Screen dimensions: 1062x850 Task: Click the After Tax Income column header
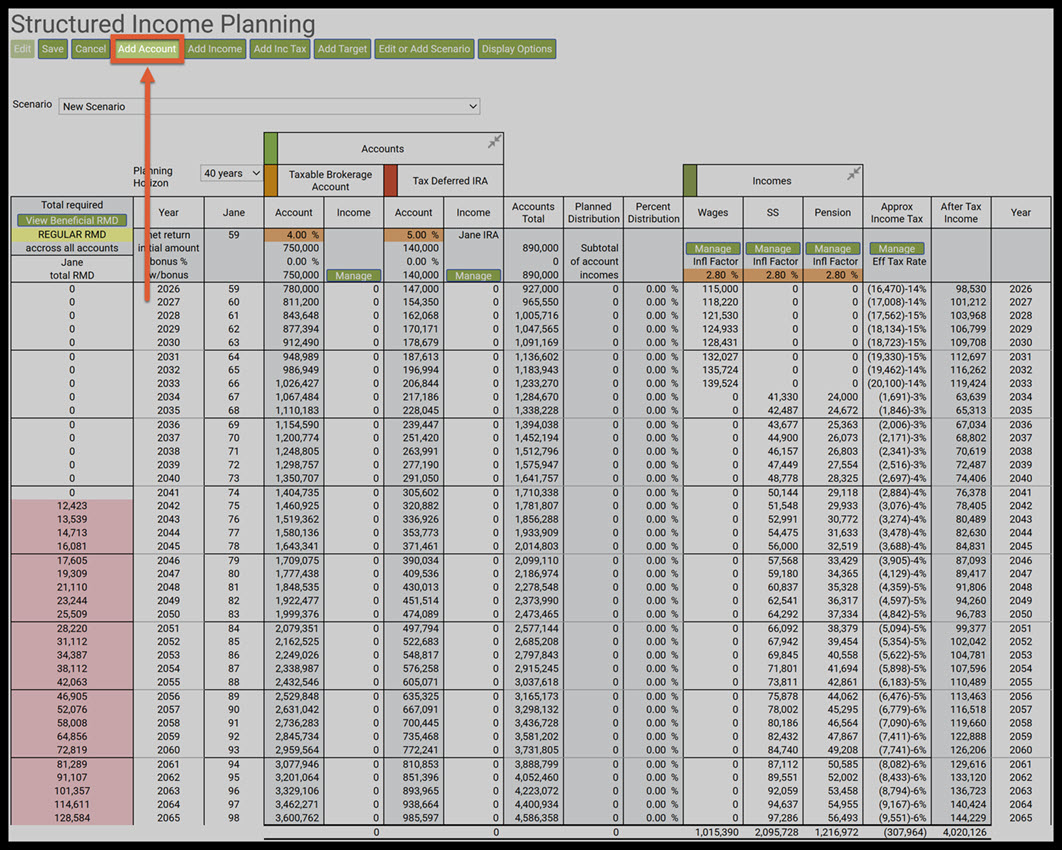coord(960,213)
